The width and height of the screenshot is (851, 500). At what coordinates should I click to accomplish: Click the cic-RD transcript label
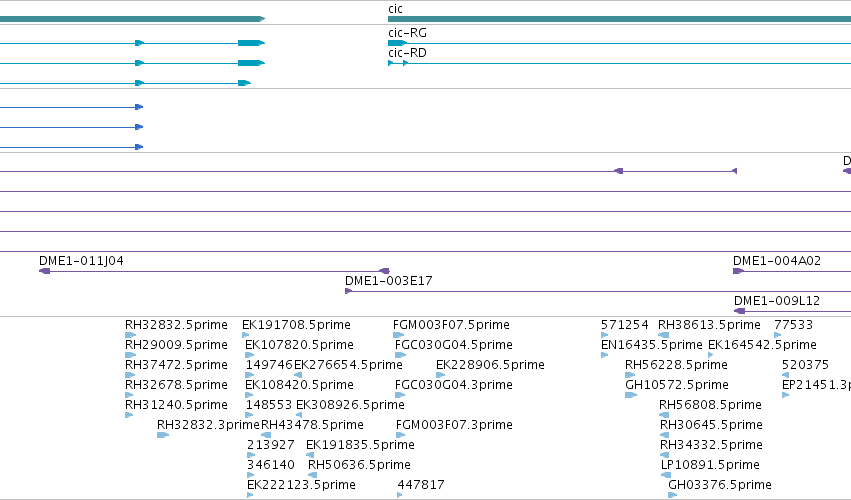pos(407,53)
